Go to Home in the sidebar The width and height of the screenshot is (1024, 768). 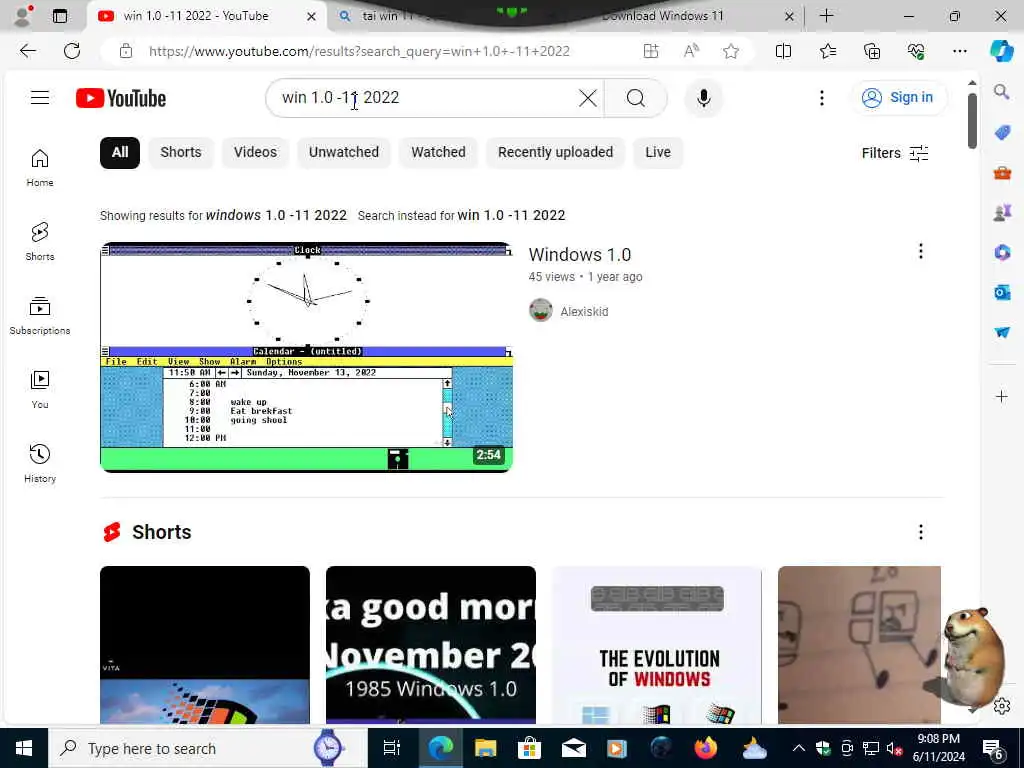pos(40,167)
